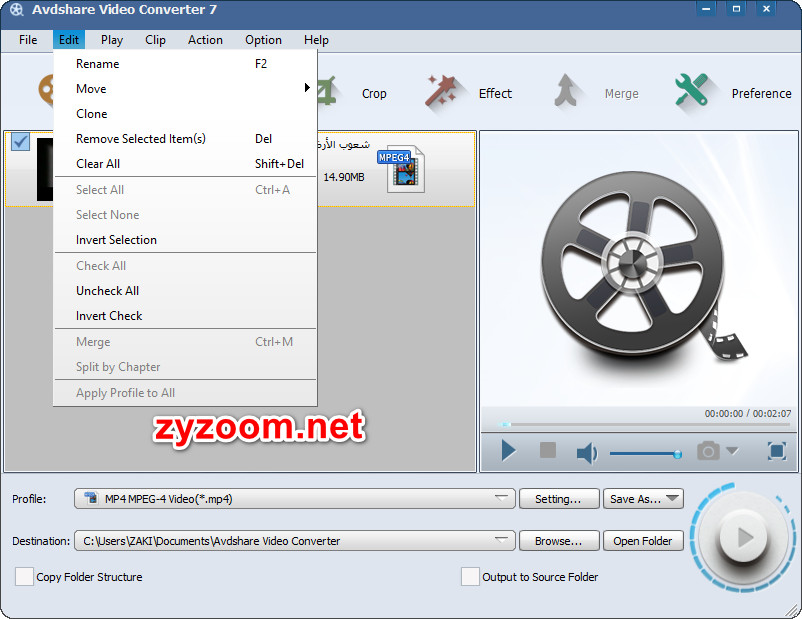Click the film reel preview area
802x619 pixels.
tap(638, 269)
